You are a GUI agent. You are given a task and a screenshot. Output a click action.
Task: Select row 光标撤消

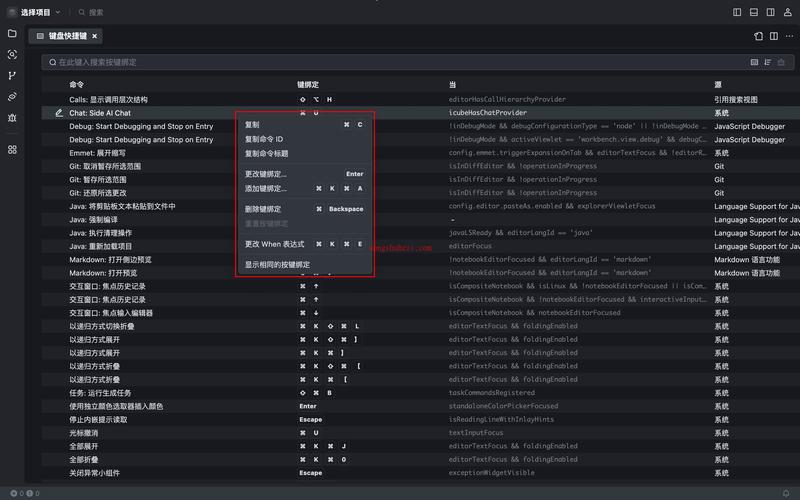pyautogui.click(x=420, y=433)
